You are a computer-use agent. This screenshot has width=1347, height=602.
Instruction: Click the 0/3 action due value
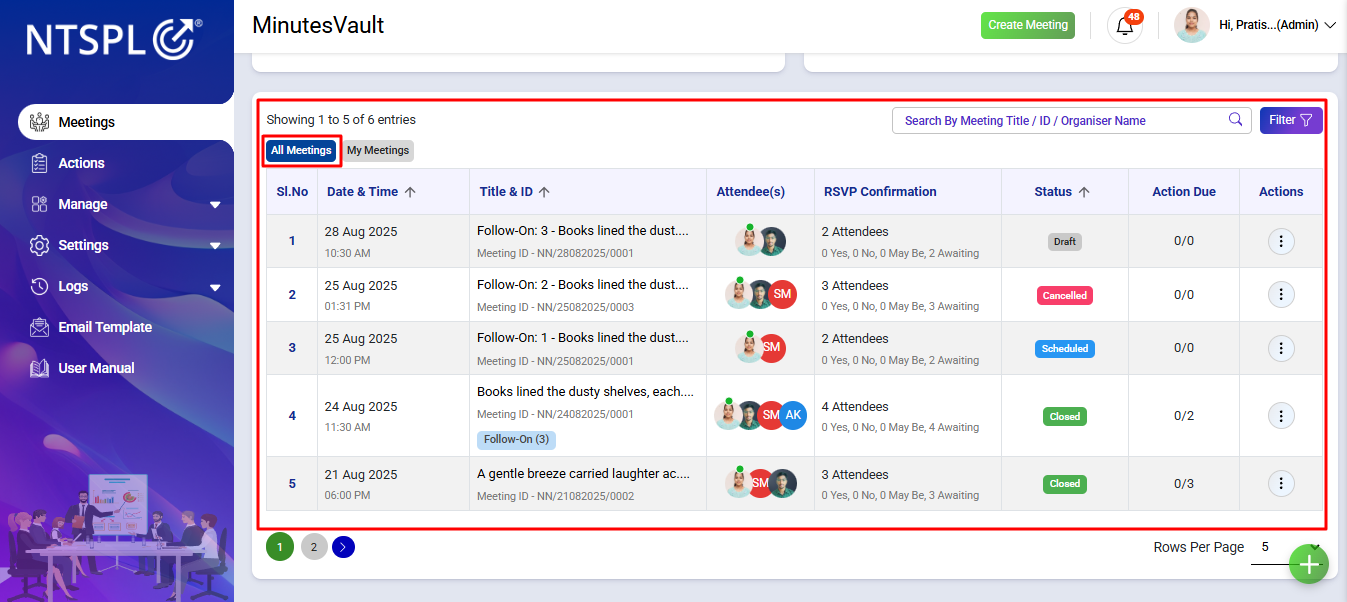(x=1184, y=484)
